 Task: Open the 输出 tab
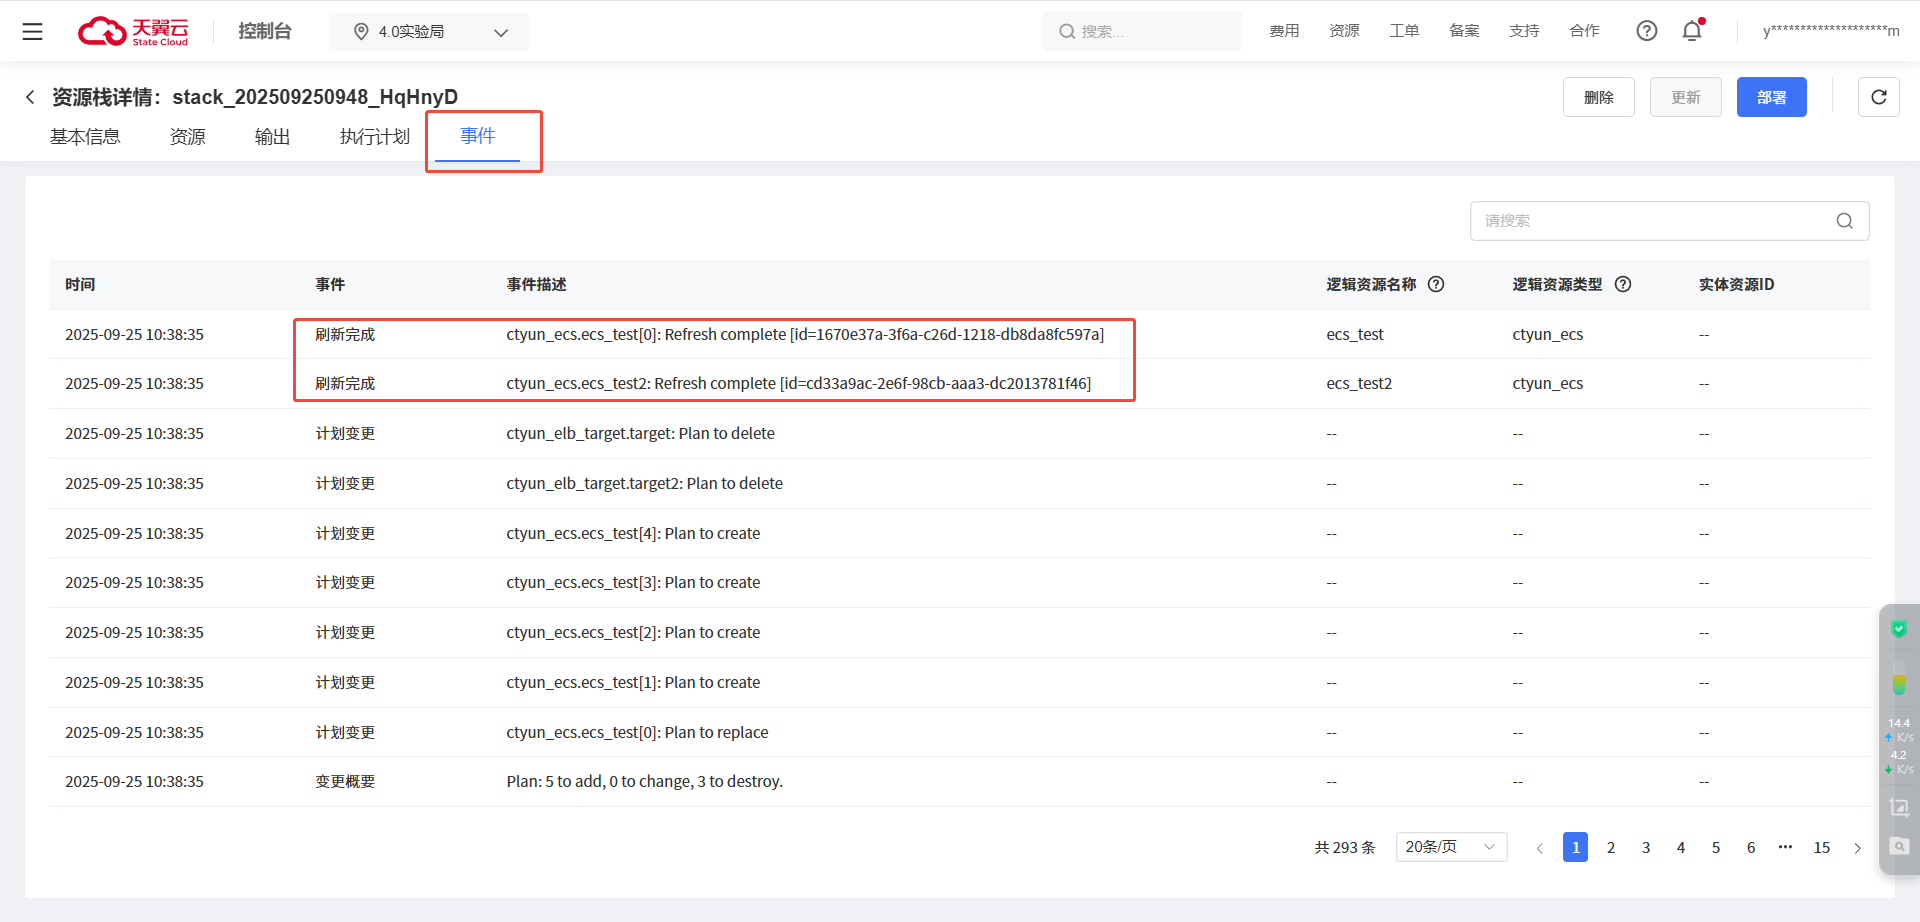point(272,137)
